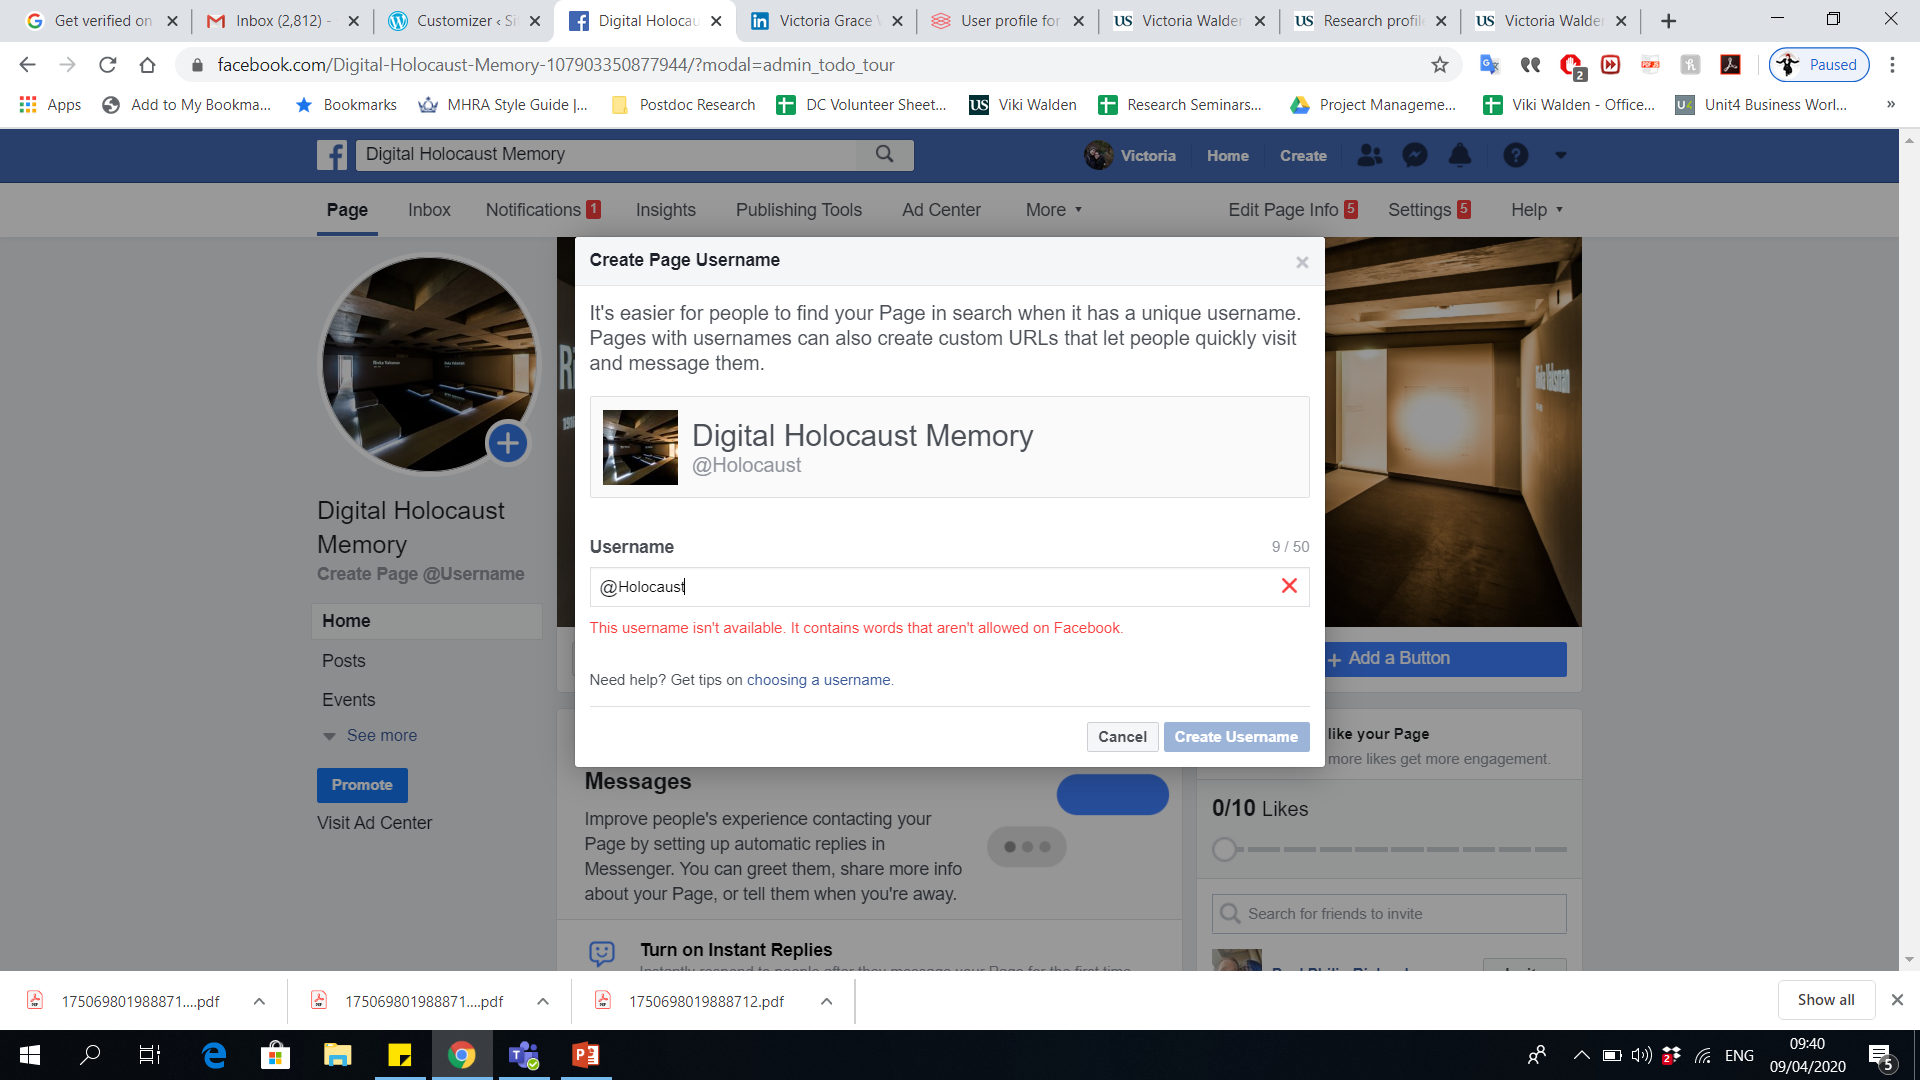This screenshot has width=1920, height=1080.
Task: Go to Chrome home page icon
Action: [148, 65]
